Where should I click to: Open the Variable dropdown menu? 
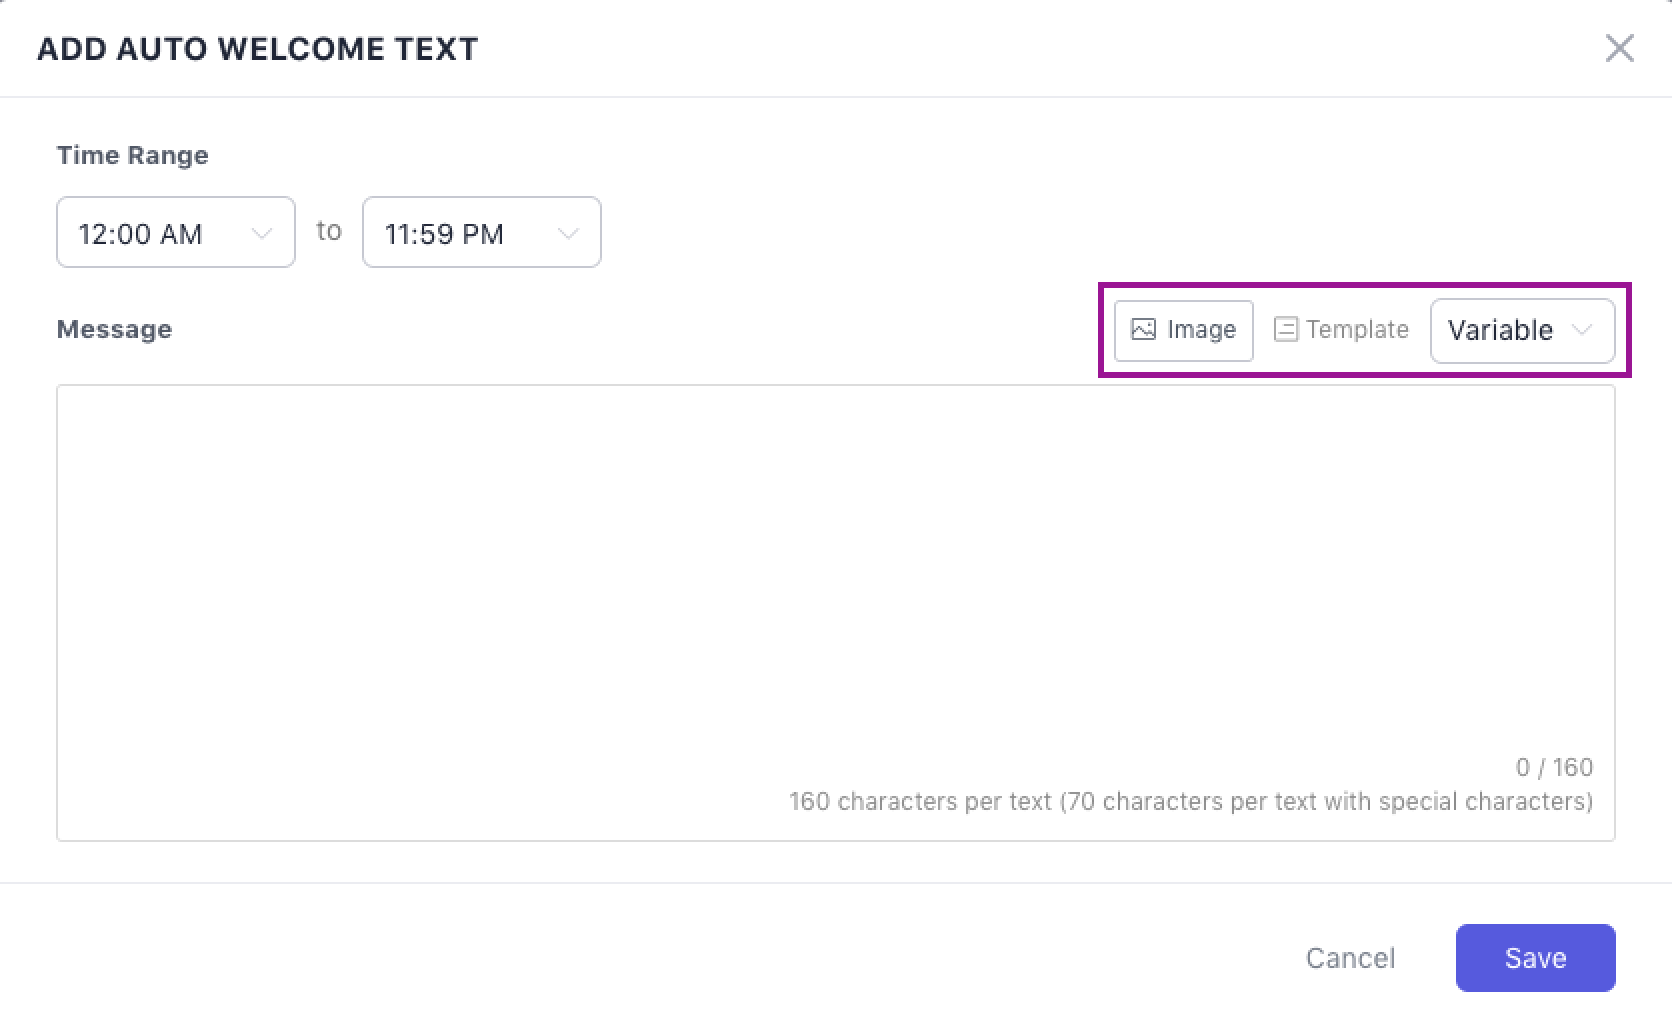[1521, 330]
